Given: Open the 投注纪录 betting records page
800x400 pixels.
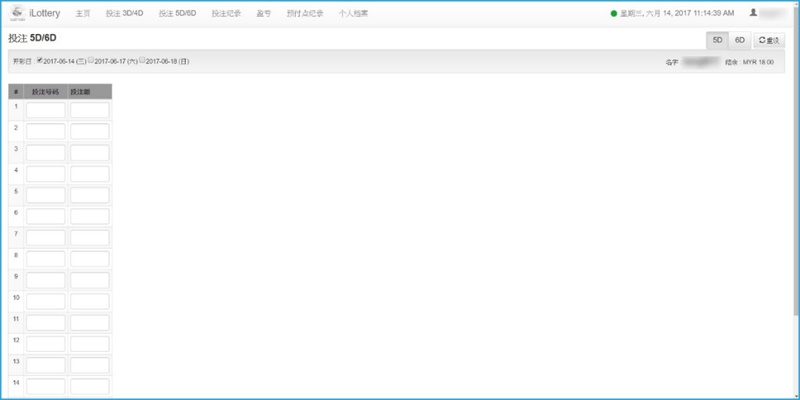Looking at the screenshot, I should 226,14.
